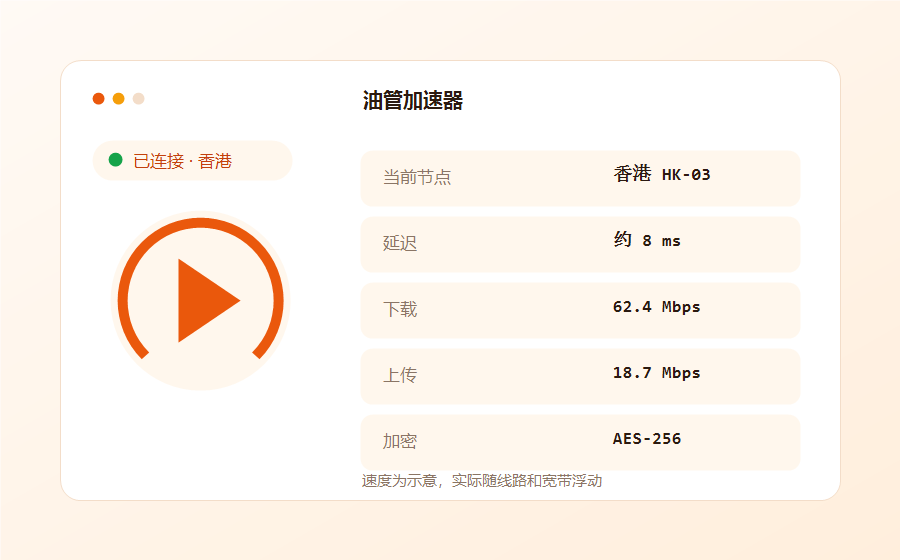Click the 约 8 ms latency value
This screenshot has width=900, height=560.
[x=647, y=240]
